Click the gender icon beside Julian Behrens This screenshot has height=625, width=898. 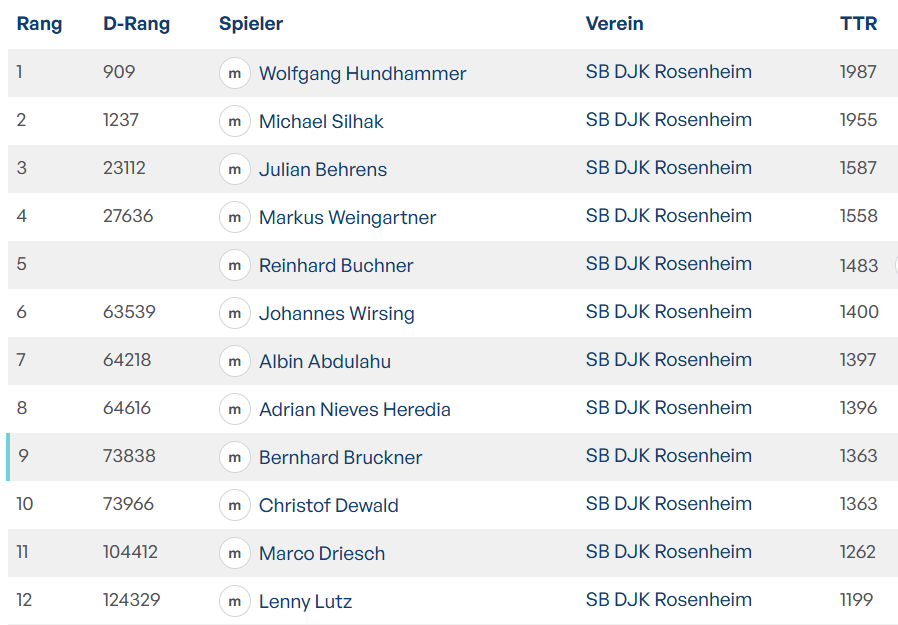pyautogui.click(x=235, y=170)
